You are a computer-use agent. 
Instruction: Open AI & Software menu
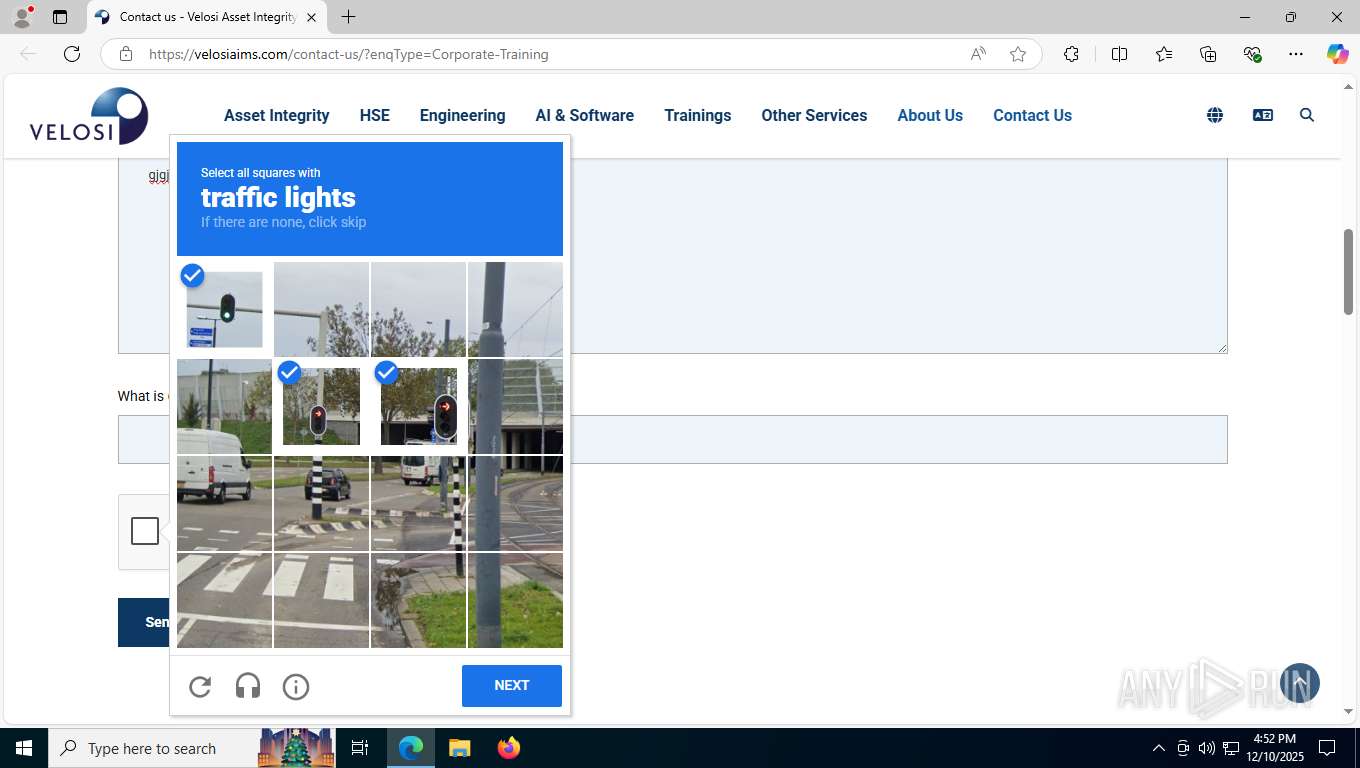point(585,115)
